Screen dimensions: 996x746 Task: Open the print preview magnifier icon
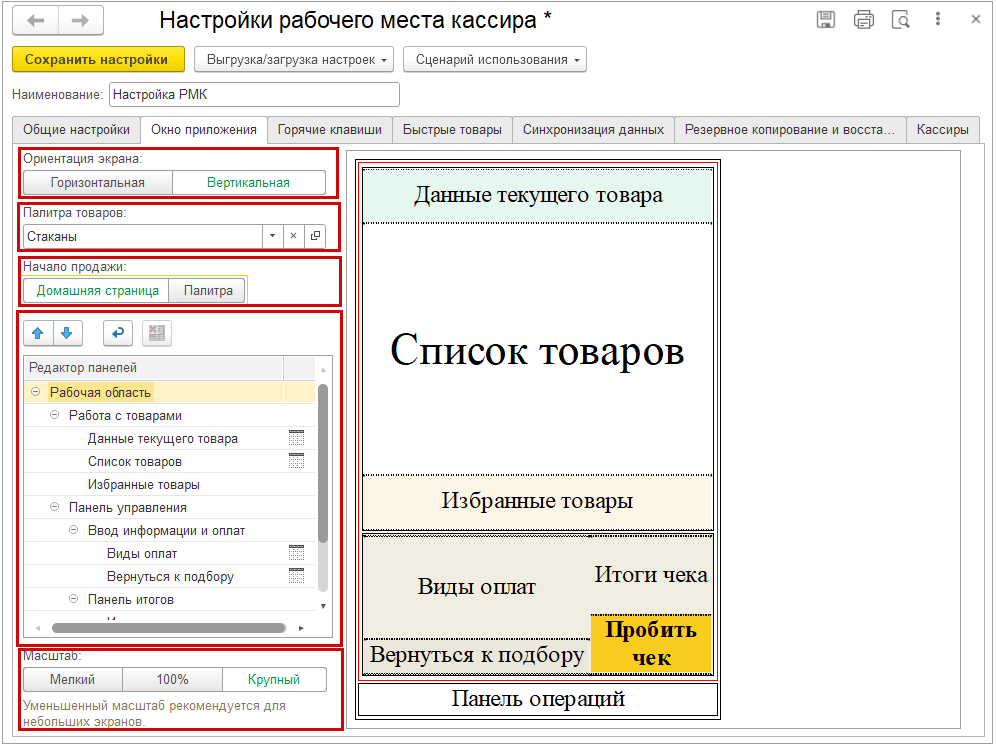[900, 20]
